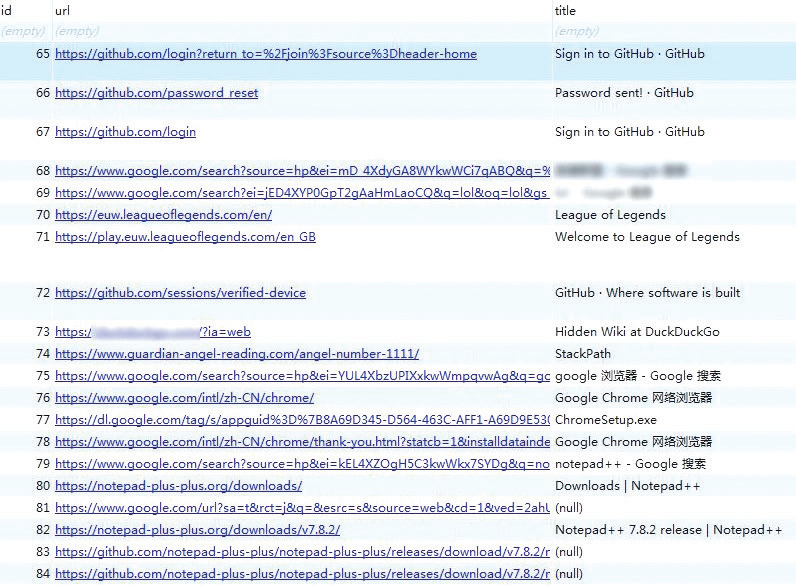Open the github.com/sessions/verified-device link

tap(181, 293)
